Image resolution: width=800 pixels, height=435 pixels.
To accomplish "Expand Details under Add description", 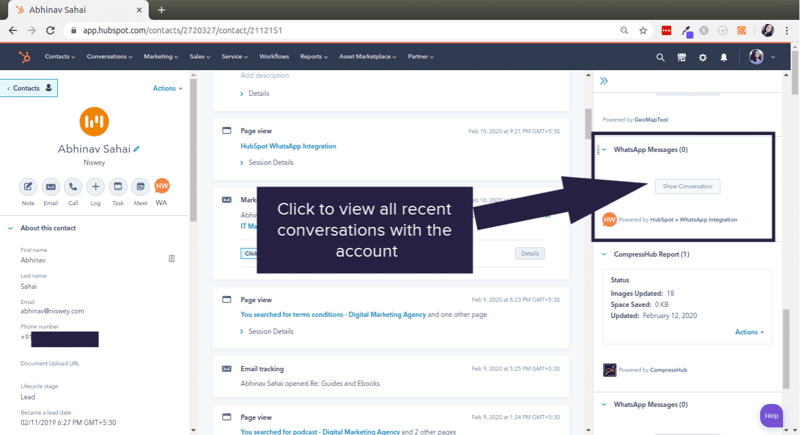I will pyautogui.click(x=255, y=94).
